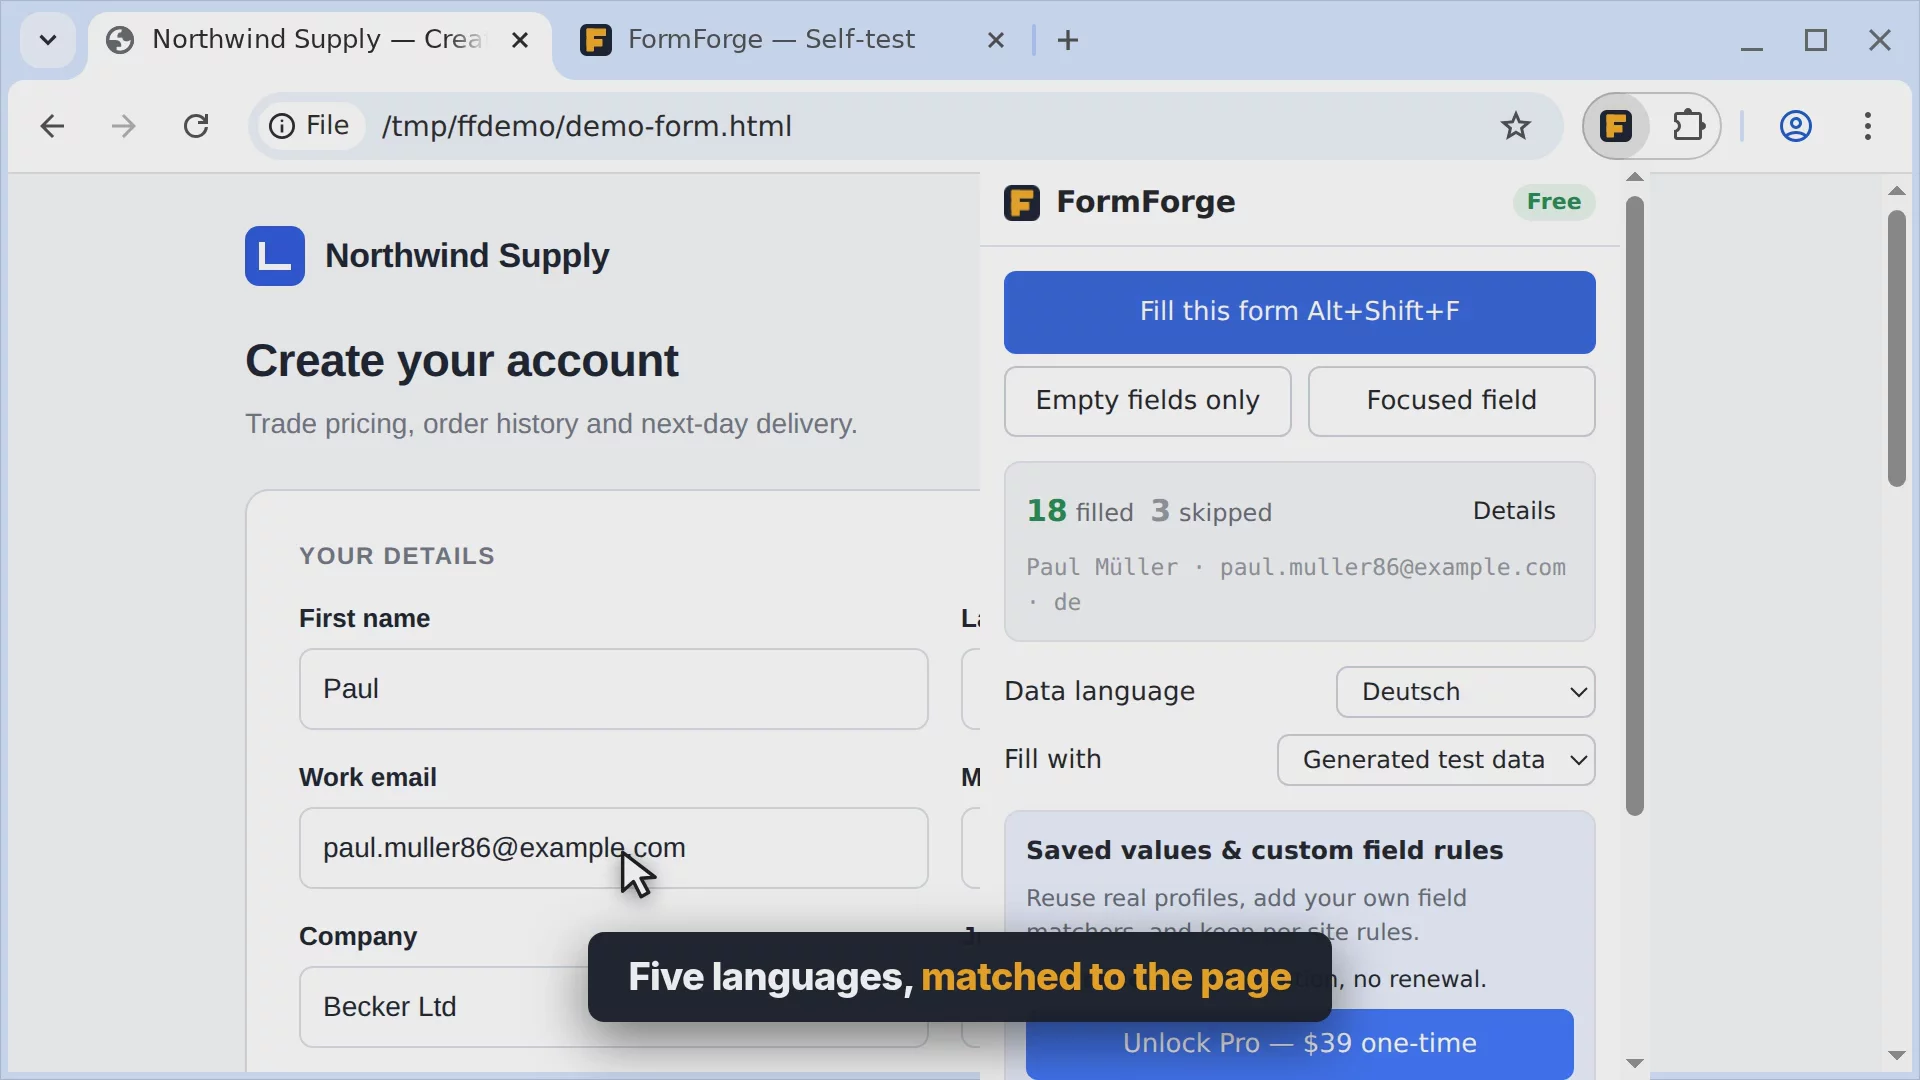Screen dimensions: 1920x1080
Task: Close the FormForge Self-test tab
Action: [996, 40]
